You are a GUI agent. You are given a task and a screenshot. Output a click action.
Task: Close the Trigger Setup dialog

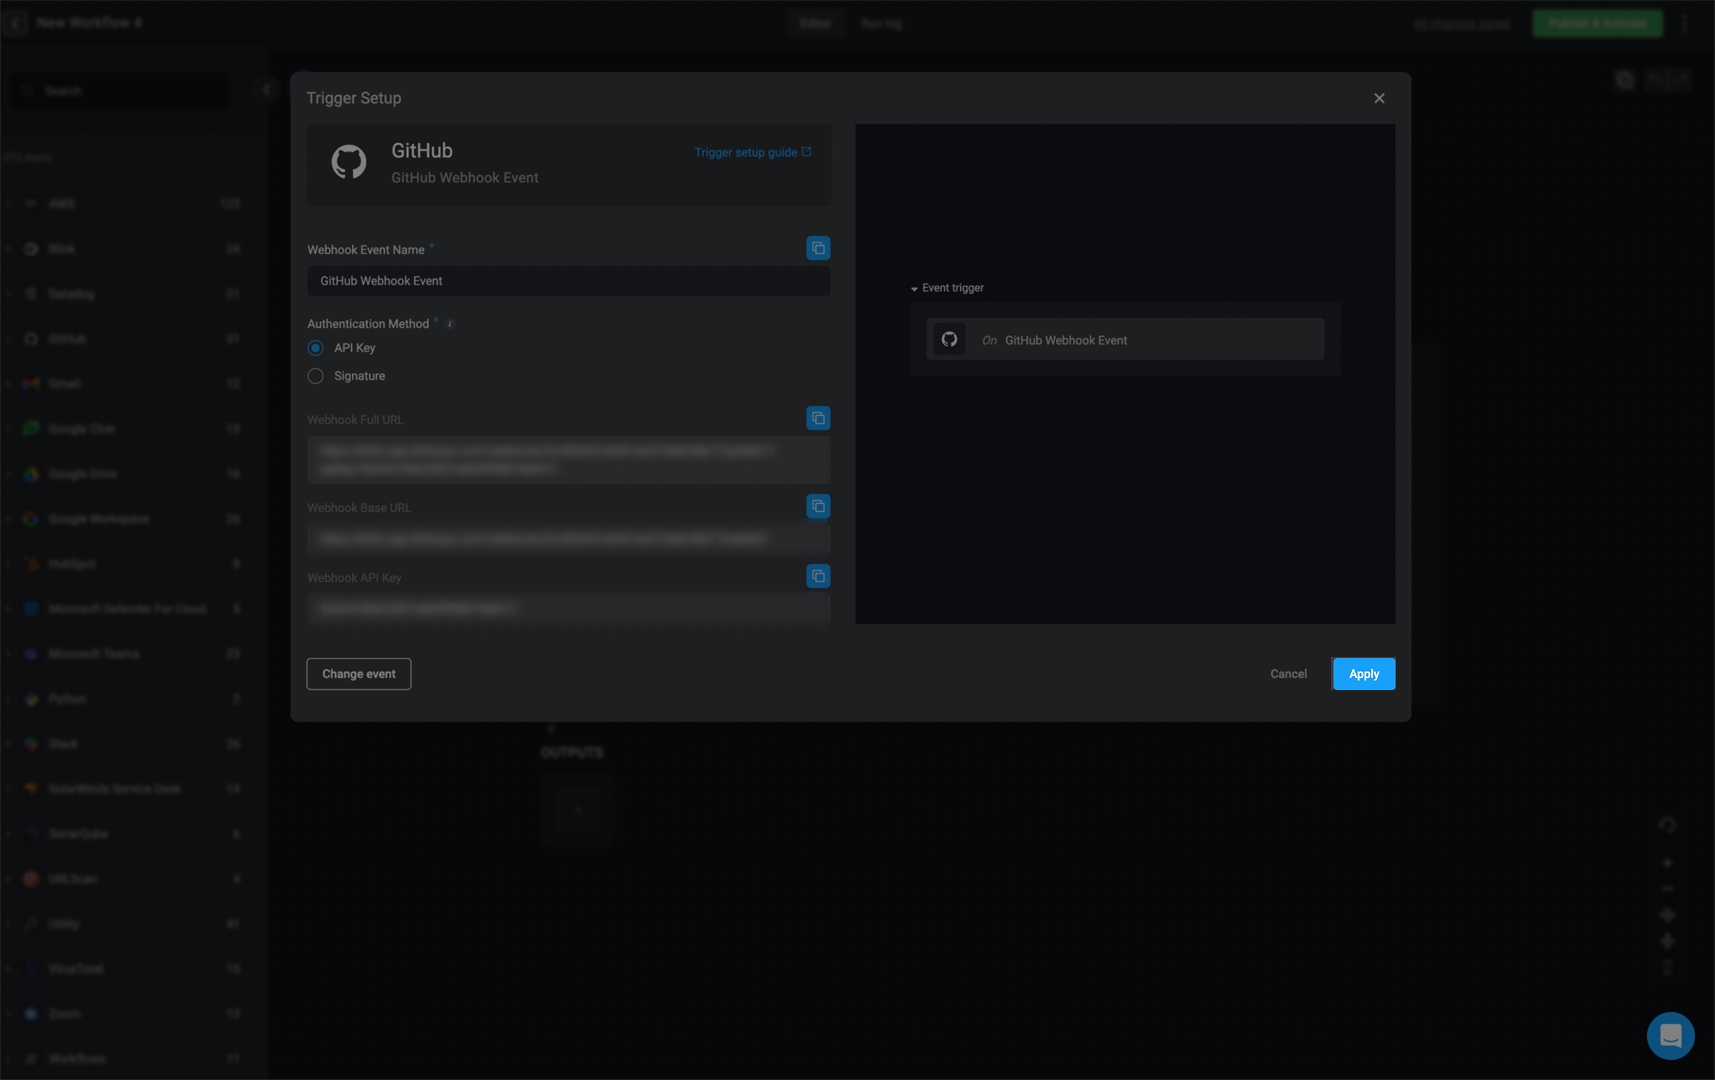[x=1379, y=98]
